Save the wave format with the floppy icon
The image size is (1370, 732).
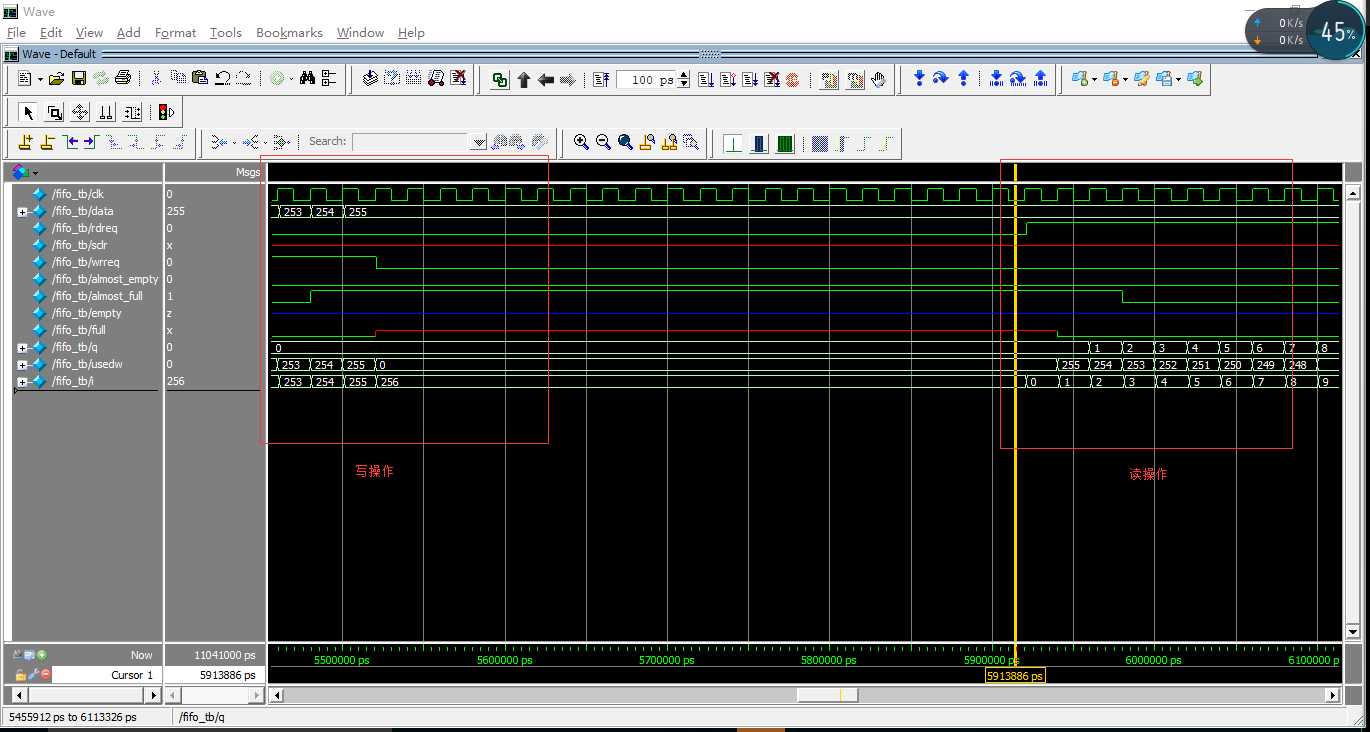tap(78, 79)
